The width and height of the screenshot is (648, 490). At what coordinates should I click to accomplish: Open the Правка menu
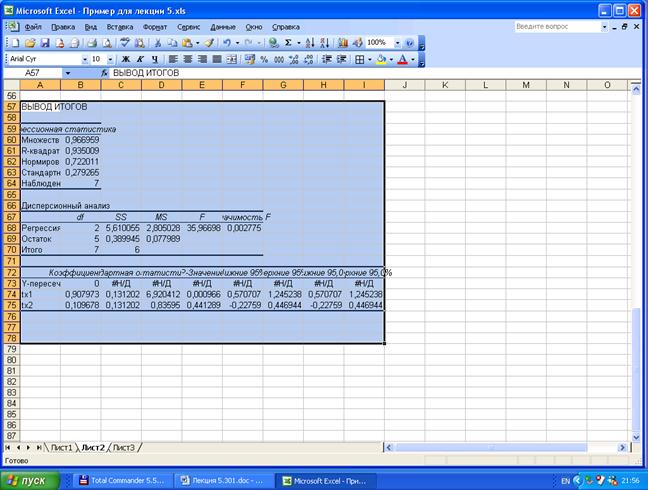tap(63, 27)
